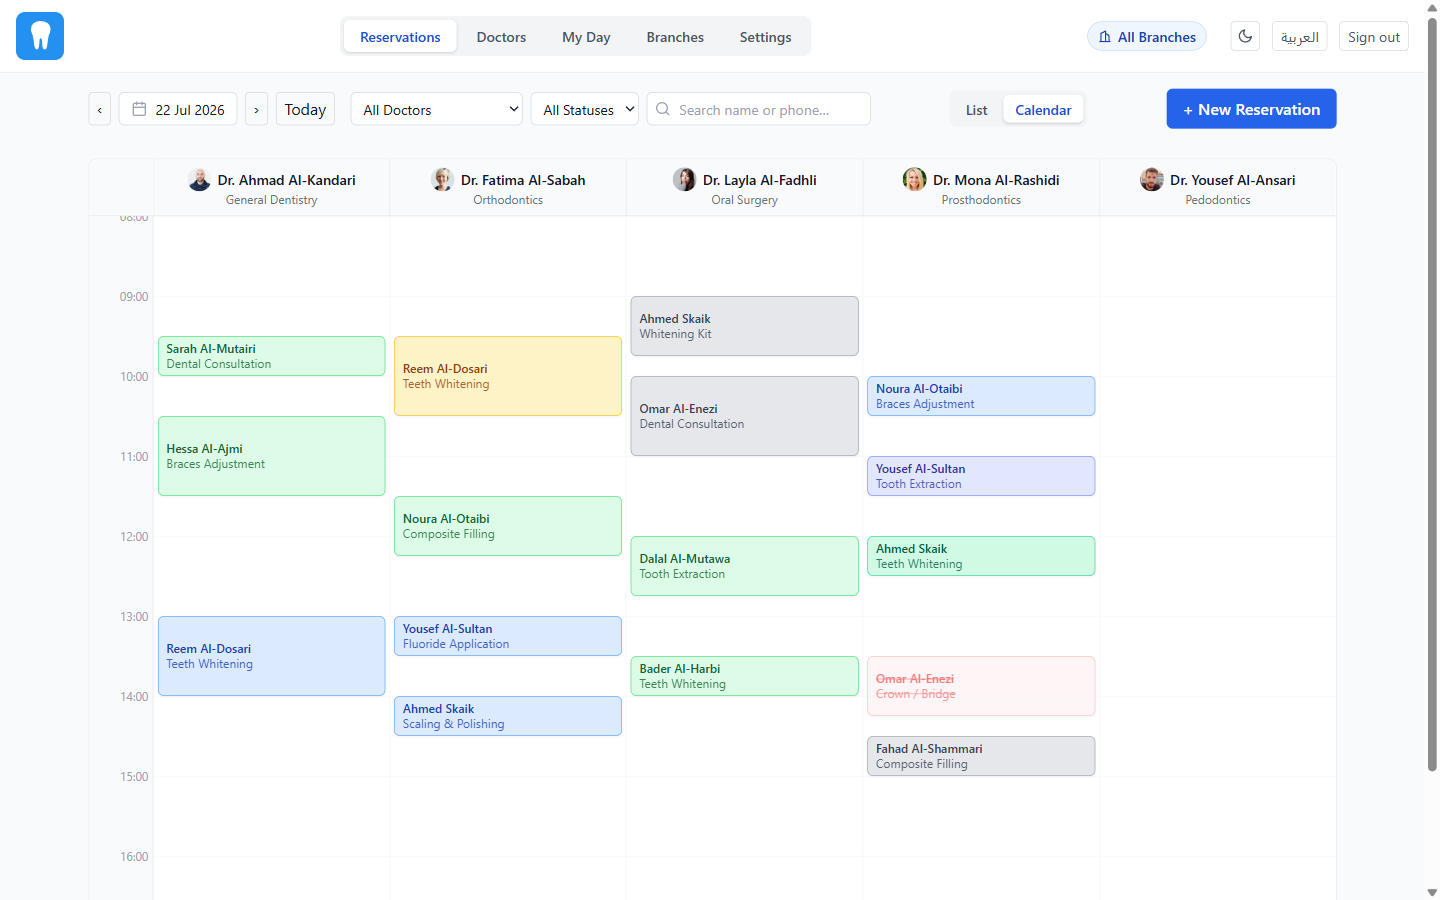Click the Dr. Layla Al-Fadhli header name

[x=759, y=180]
